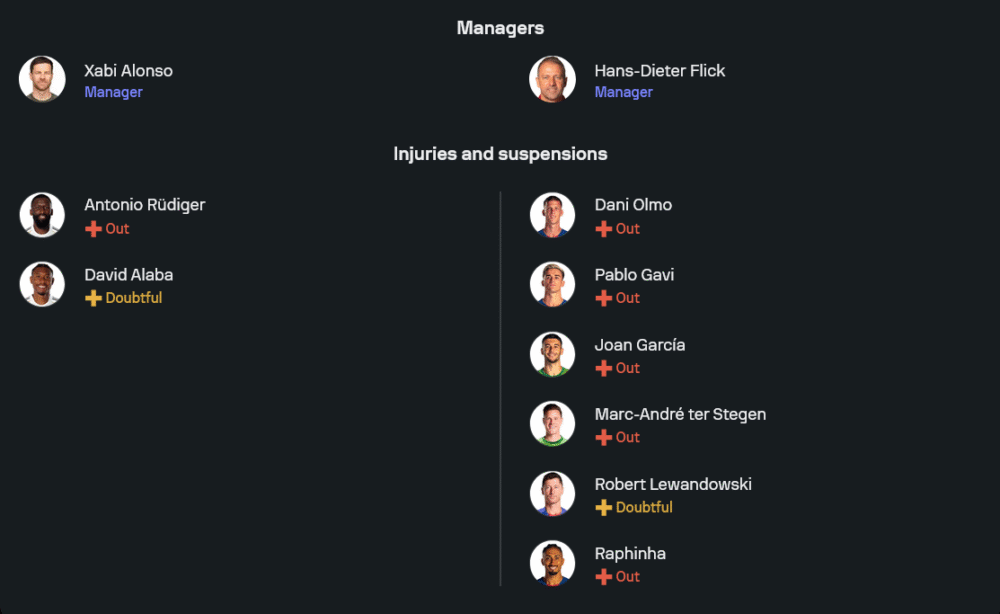Click the Injuries and suspensions heading
Screen dimensions: 1000x614
click(500, 154)
